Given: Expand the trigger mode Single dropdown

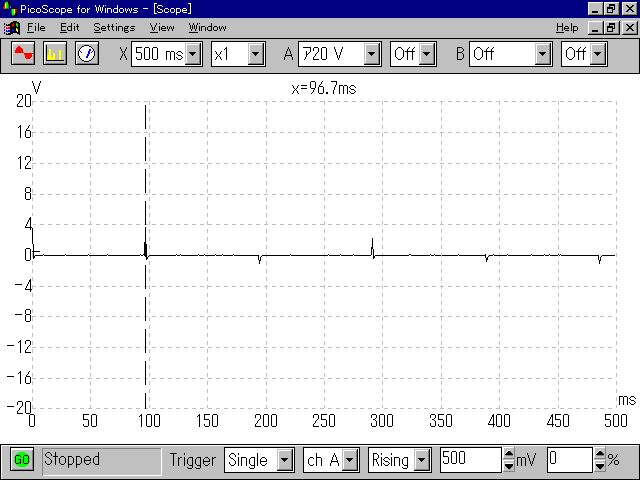Looking at the screenshot, I should [x=284, y=460].
